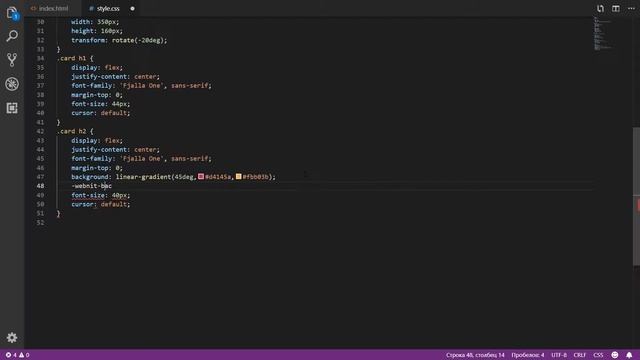This screenshot has height=360, width=640.
Task: Click line number 48 in the gutter
Action: [x=40, y=186]
